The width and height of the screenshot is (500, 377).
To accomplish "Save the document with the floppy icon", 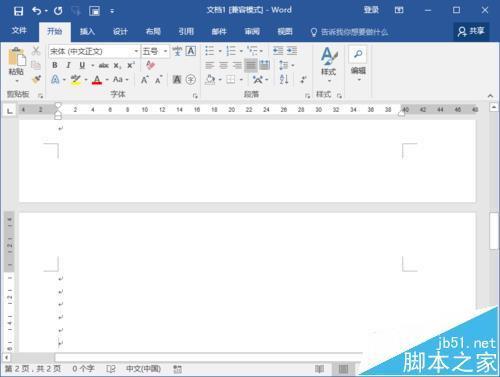I will pyautogui.click(x=18, y=11).
